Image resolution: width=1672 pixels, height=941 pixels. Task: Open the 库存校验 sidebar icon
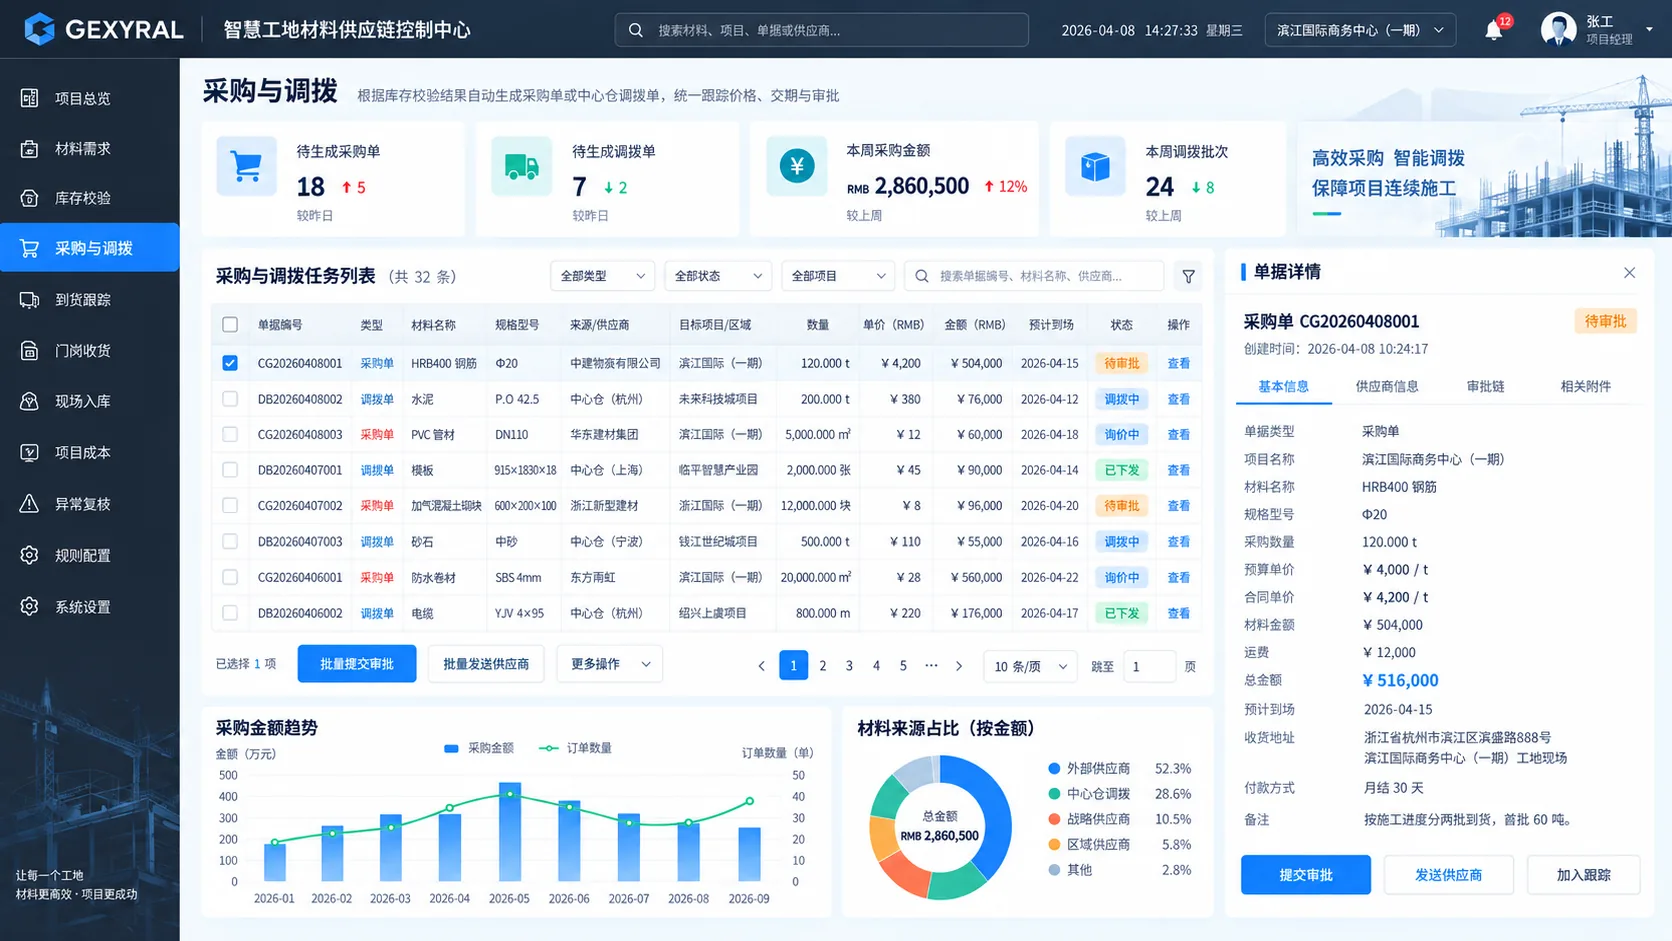pos(29,198)
